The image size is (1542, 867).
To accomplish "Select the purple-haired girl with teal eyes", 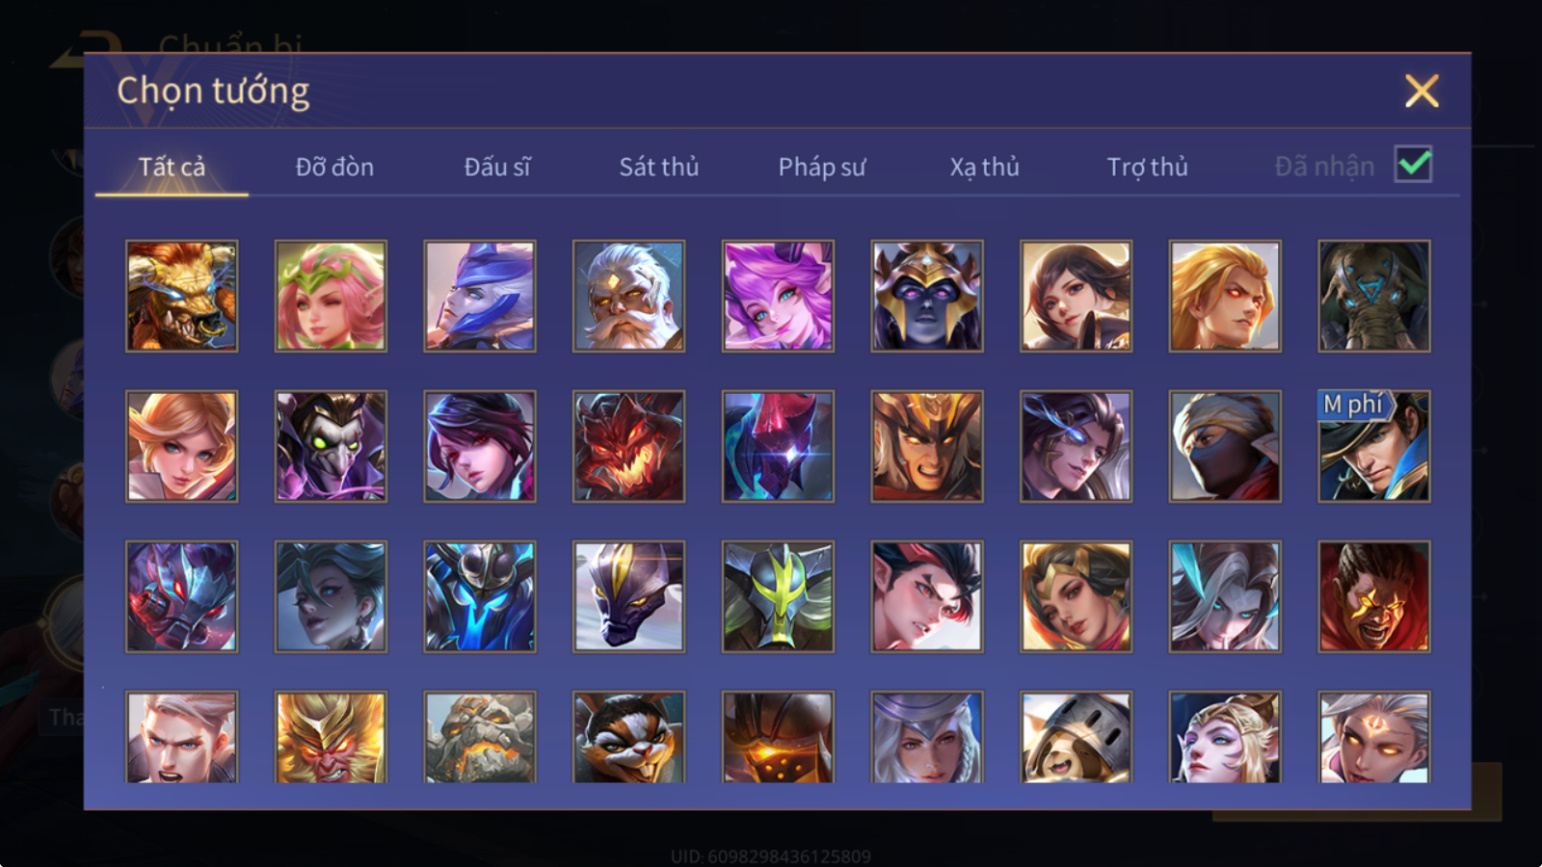I will (778, 296).
